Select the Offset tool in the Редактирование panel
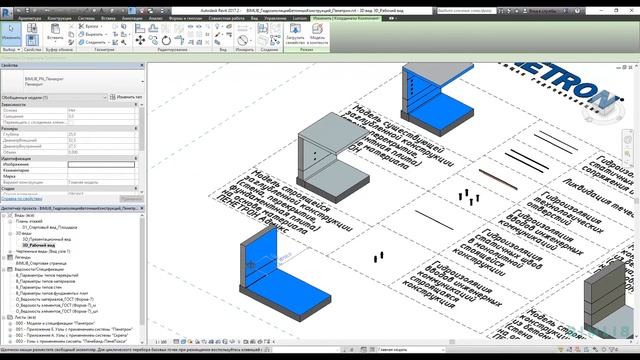 click(153, 28)
